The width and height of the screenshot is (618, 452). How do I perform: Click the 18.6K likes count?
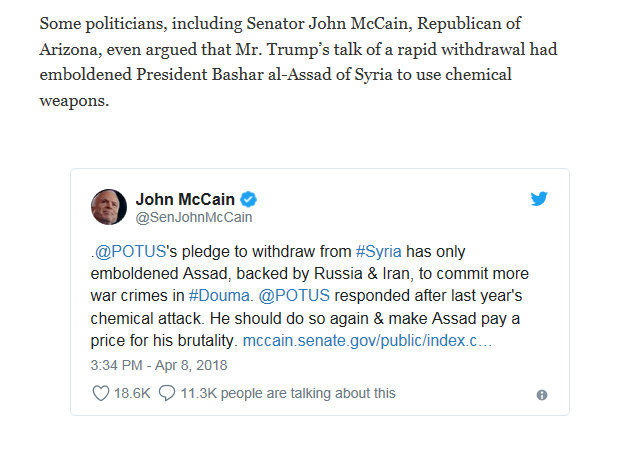(x=131, y=394)
